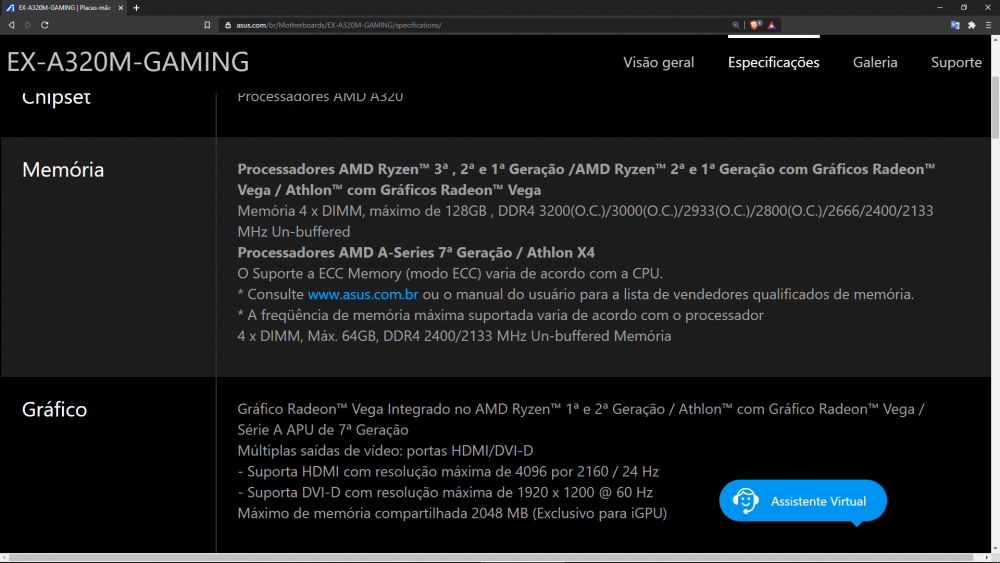Bookmark this page with the bookmark icon
Image resolution: width=1000 pixels, height=563 pixels.
coord(207,24)
